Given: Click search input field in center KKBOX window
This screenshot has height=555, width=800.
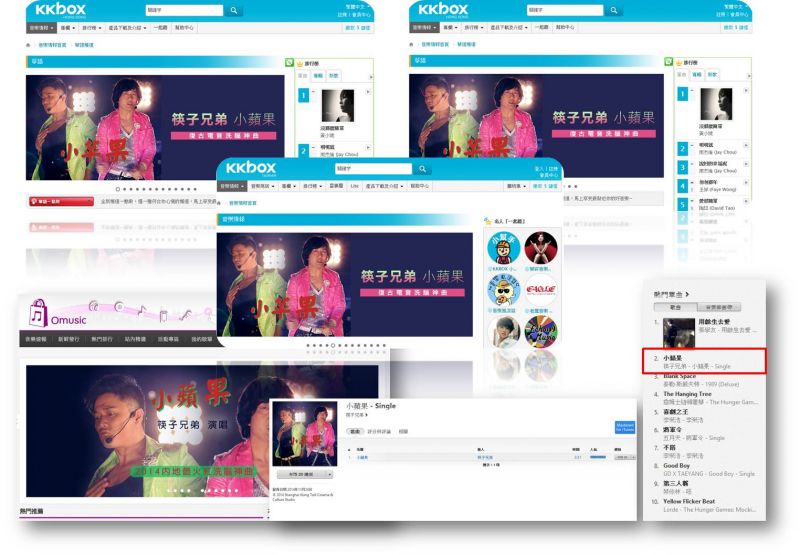Looking at the screenshot, I should click(x=373, y=169).
